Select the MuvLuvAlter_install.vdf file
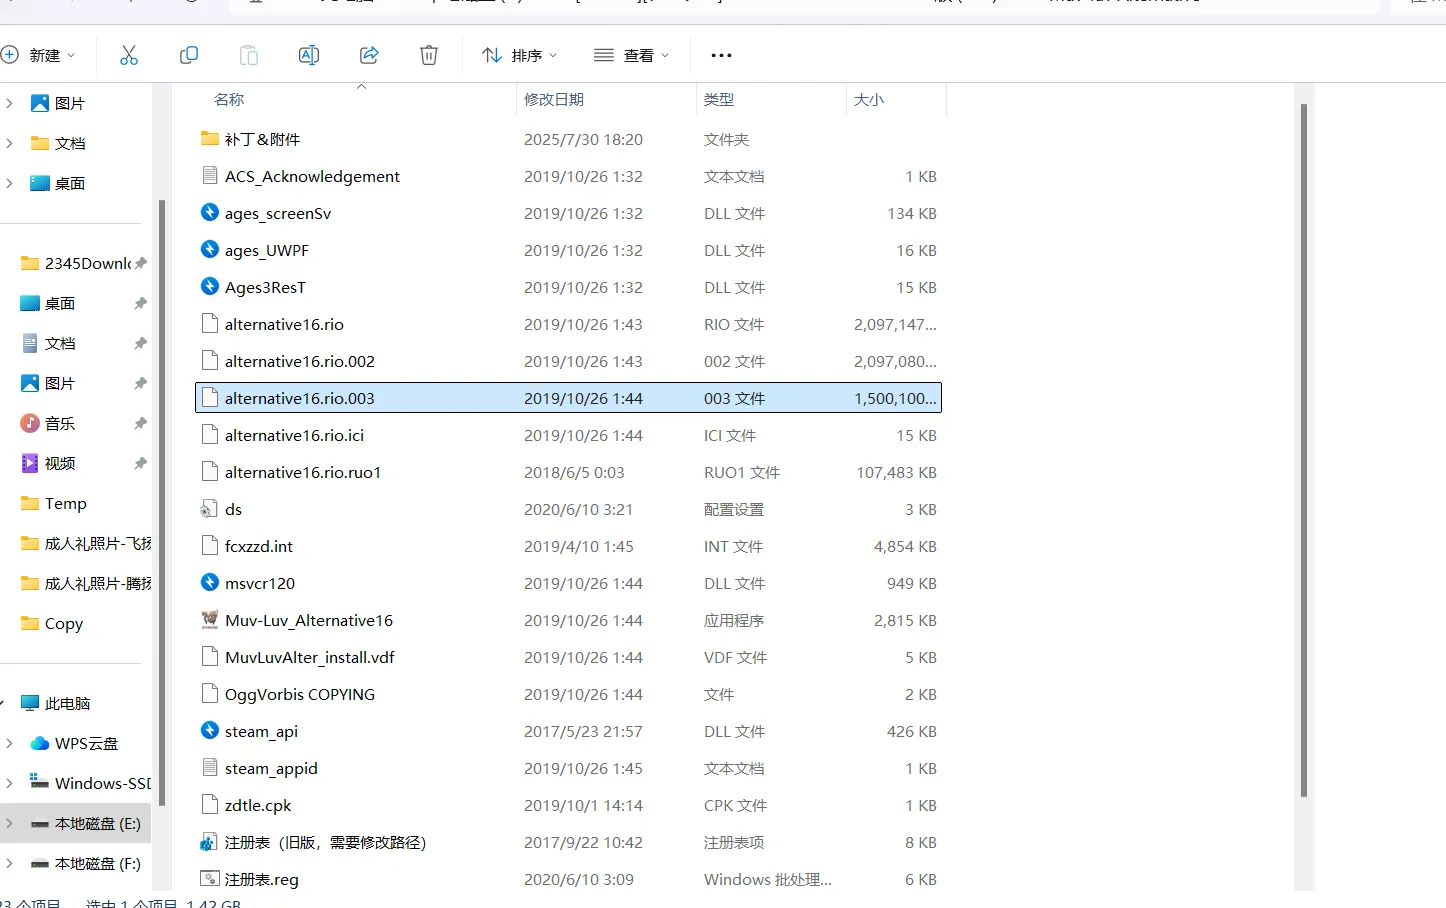 tap(568, 657)
